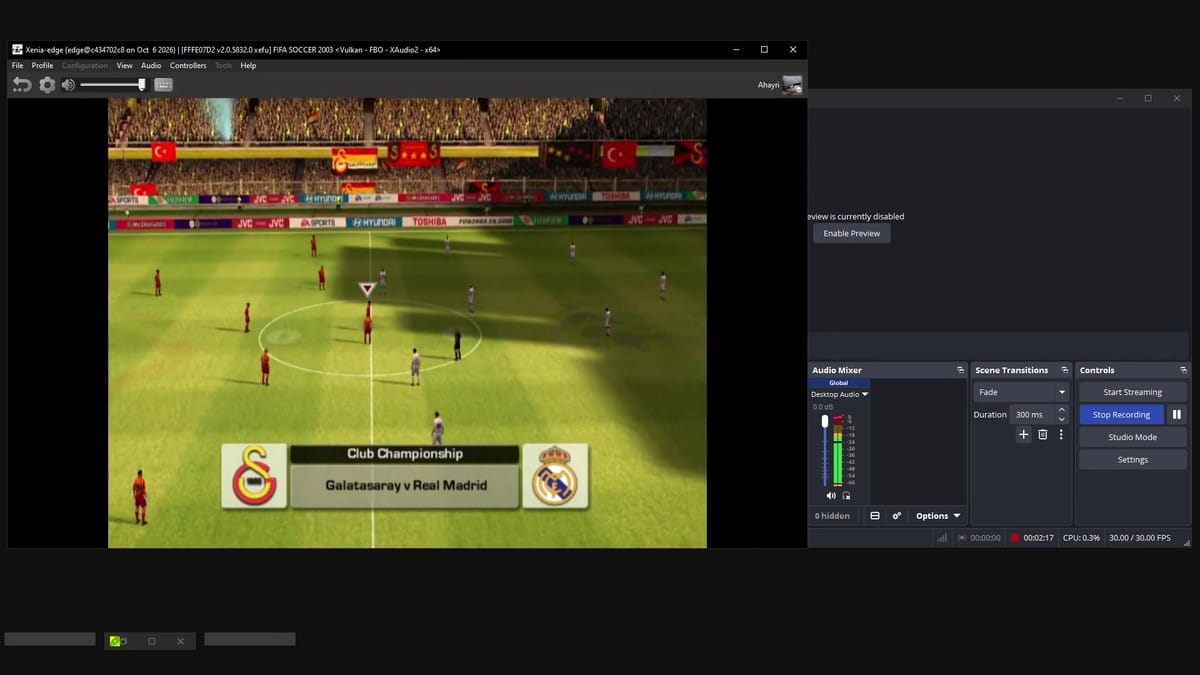Click streaming time 00:00:00
The height and width of the screenshot is (675, 1200).
985,538
